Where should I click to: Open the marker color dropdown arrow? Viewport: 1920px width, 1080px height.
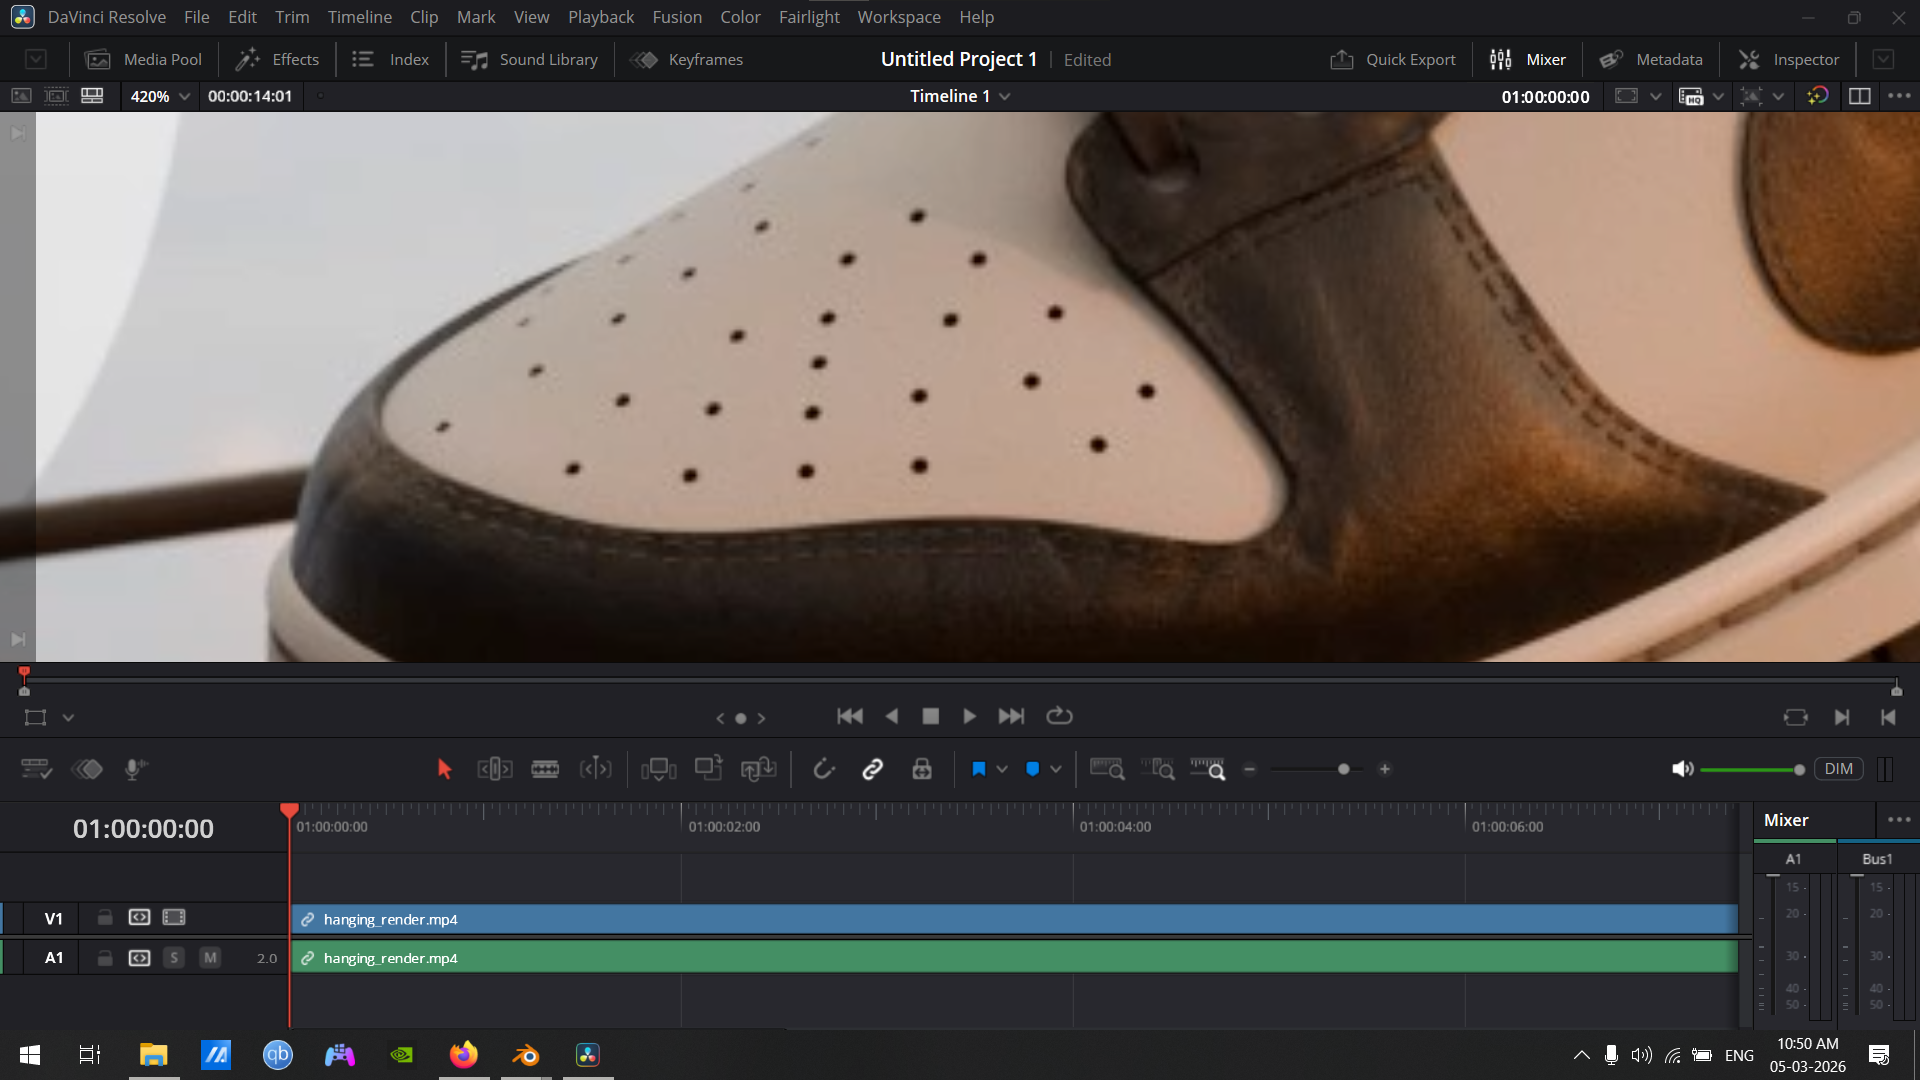[1056, 769]
